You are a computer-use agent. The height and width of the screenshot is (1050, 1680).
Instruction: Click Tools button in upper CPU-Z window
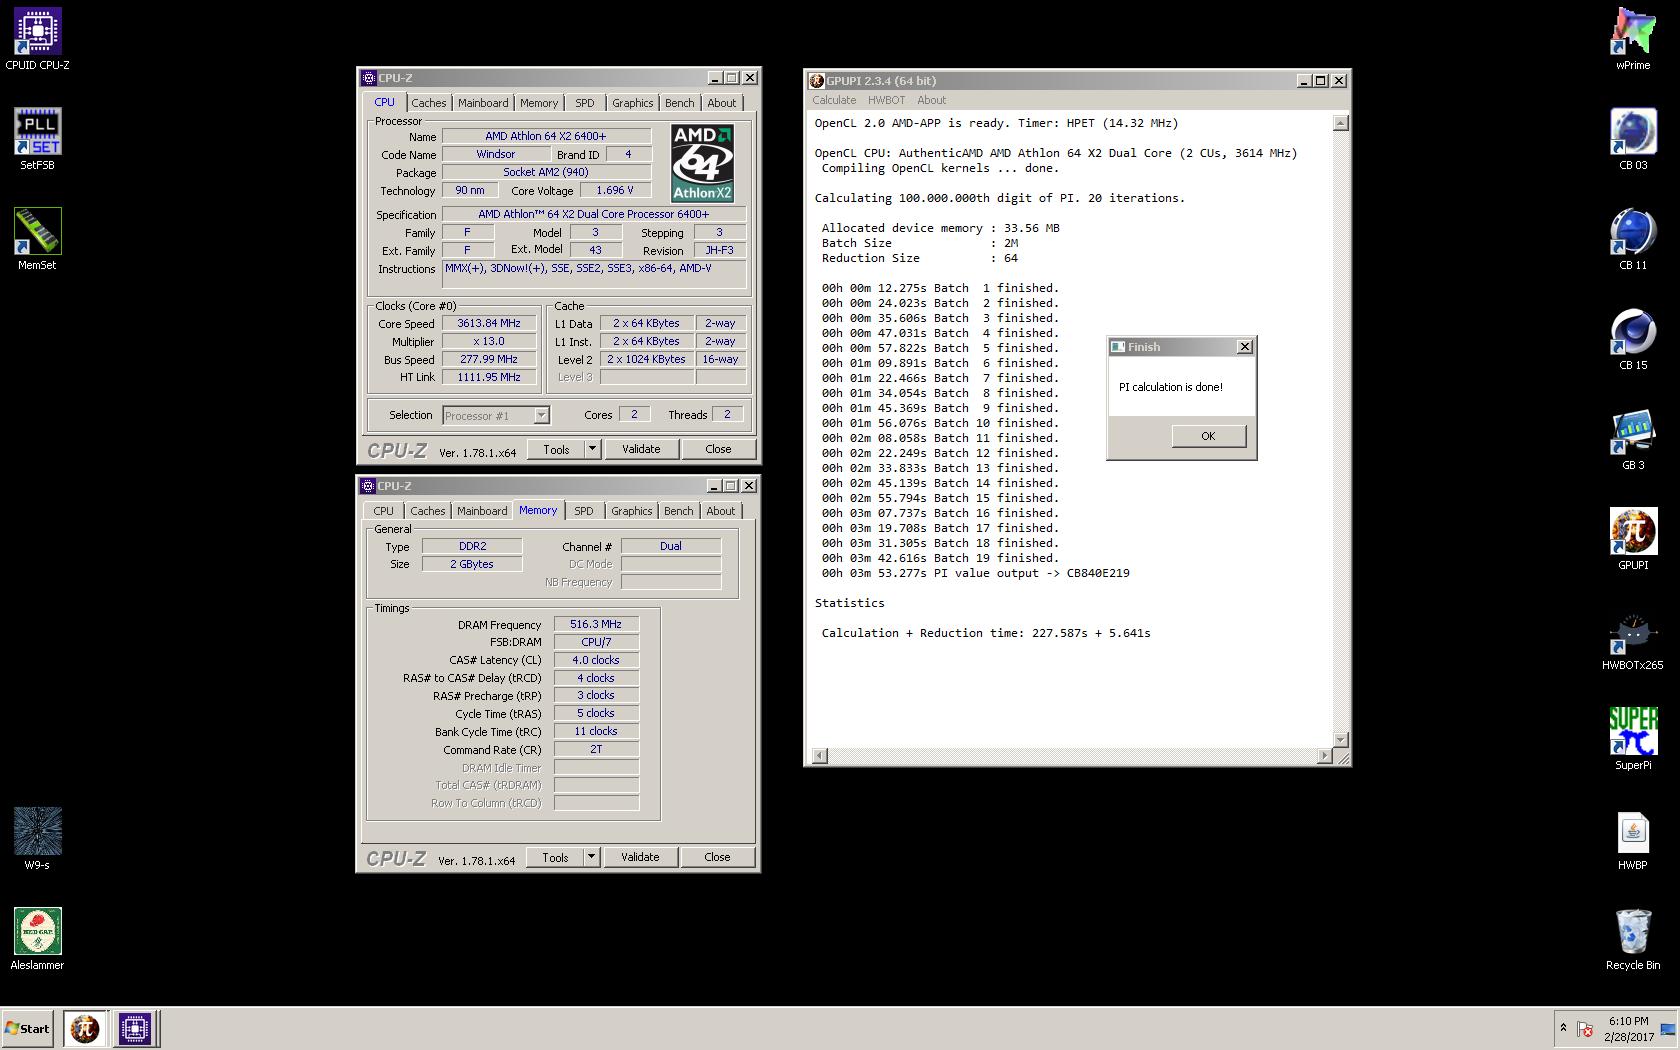[556, 449]
